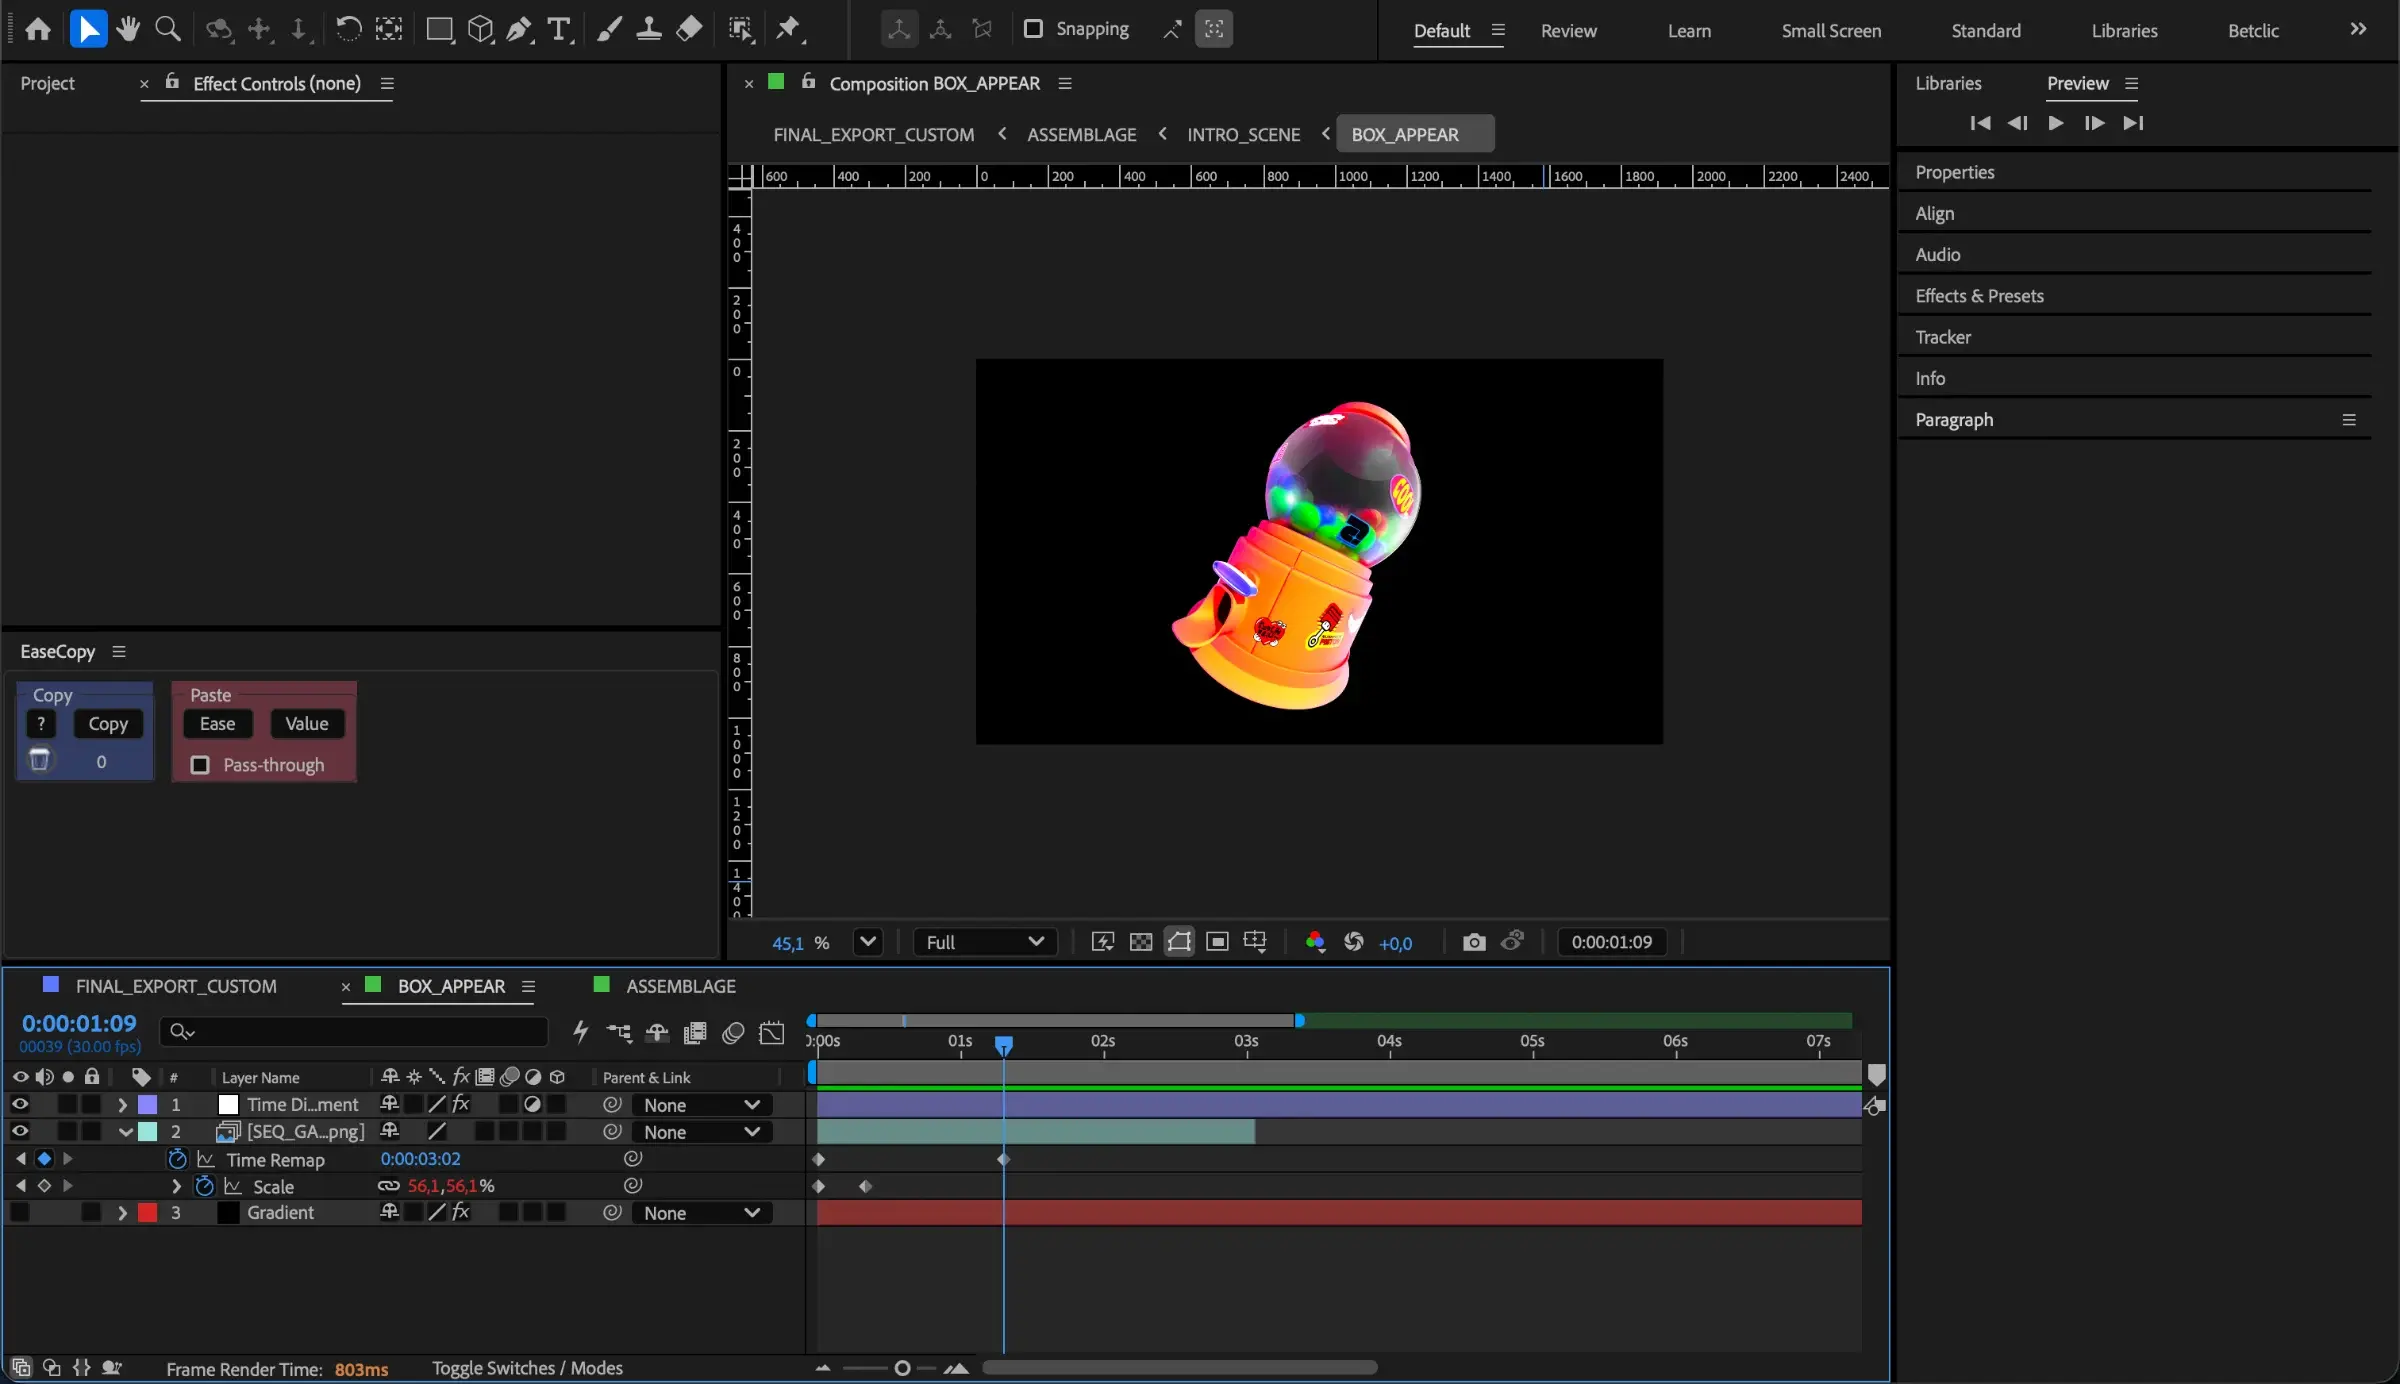Click the timeline layer search field
The image size is (2400, 1384).
click(x=354, y=1031)
